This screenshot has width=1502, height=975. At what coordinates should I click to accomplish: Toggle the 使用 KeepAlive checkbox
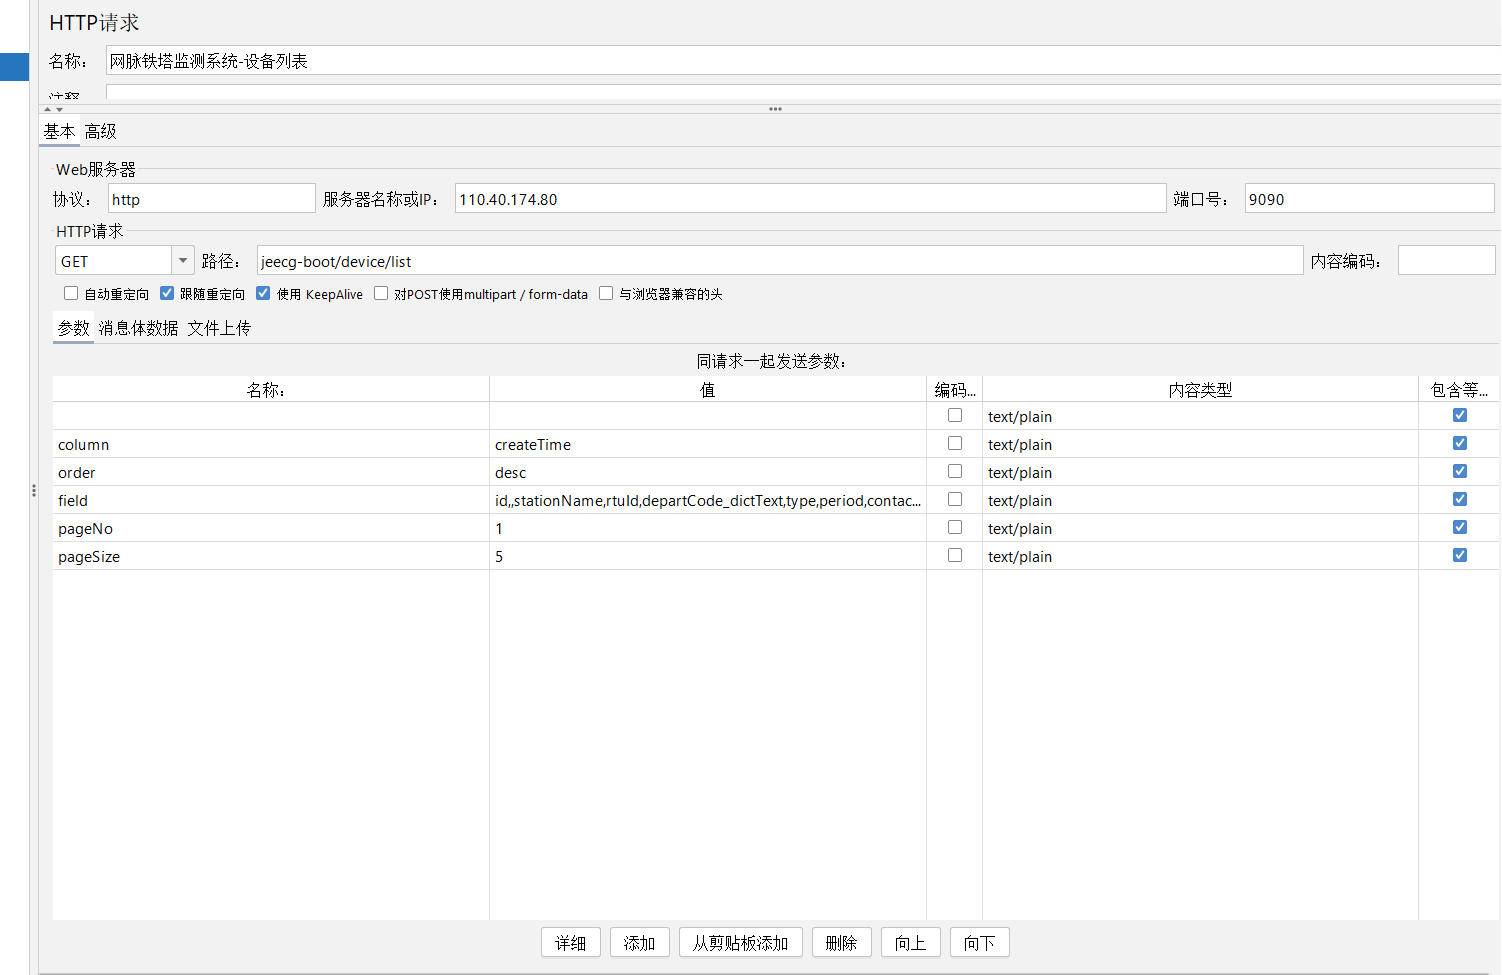pos(263,294)
